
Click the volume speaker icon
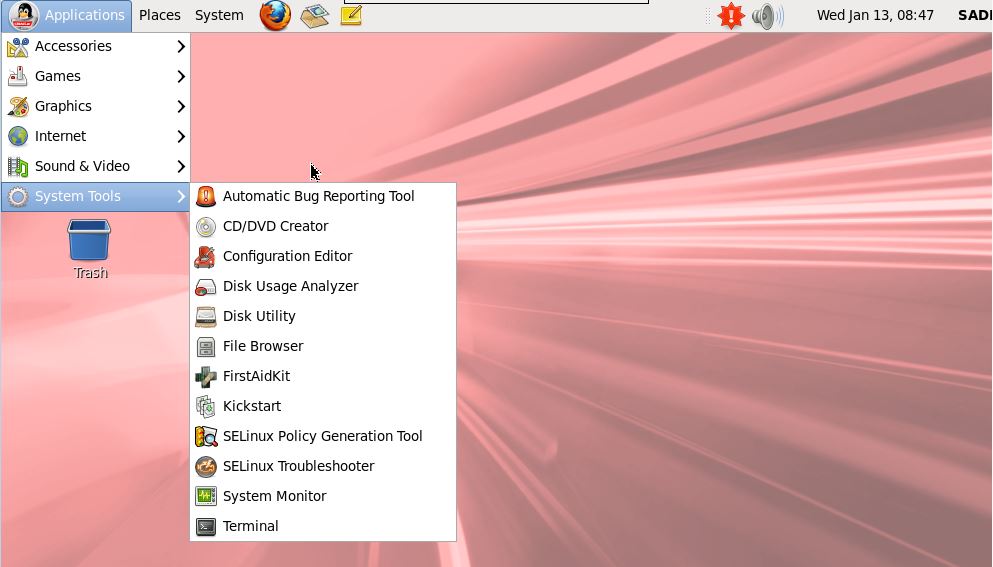(x=768, y=16)
